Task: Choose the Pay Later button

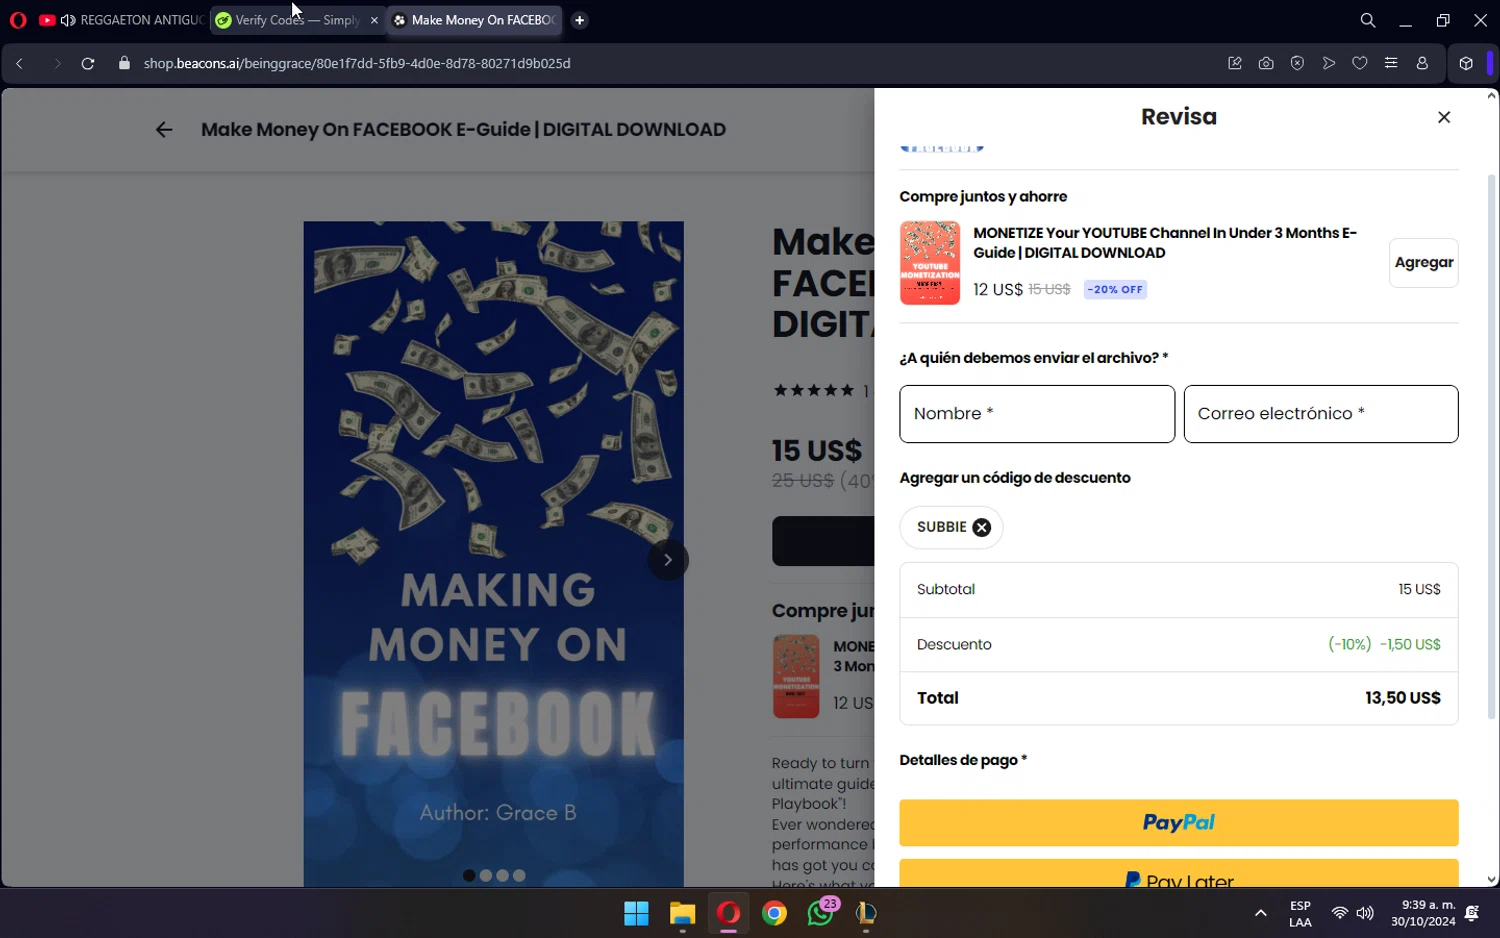Action: point(1179,873)
